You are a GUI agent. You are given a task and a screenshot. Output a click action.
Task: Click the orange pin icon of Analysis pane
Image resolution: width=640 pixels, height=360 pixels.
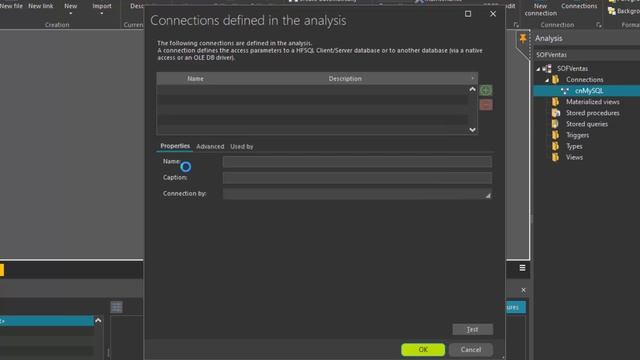click(x=523, y=39)
